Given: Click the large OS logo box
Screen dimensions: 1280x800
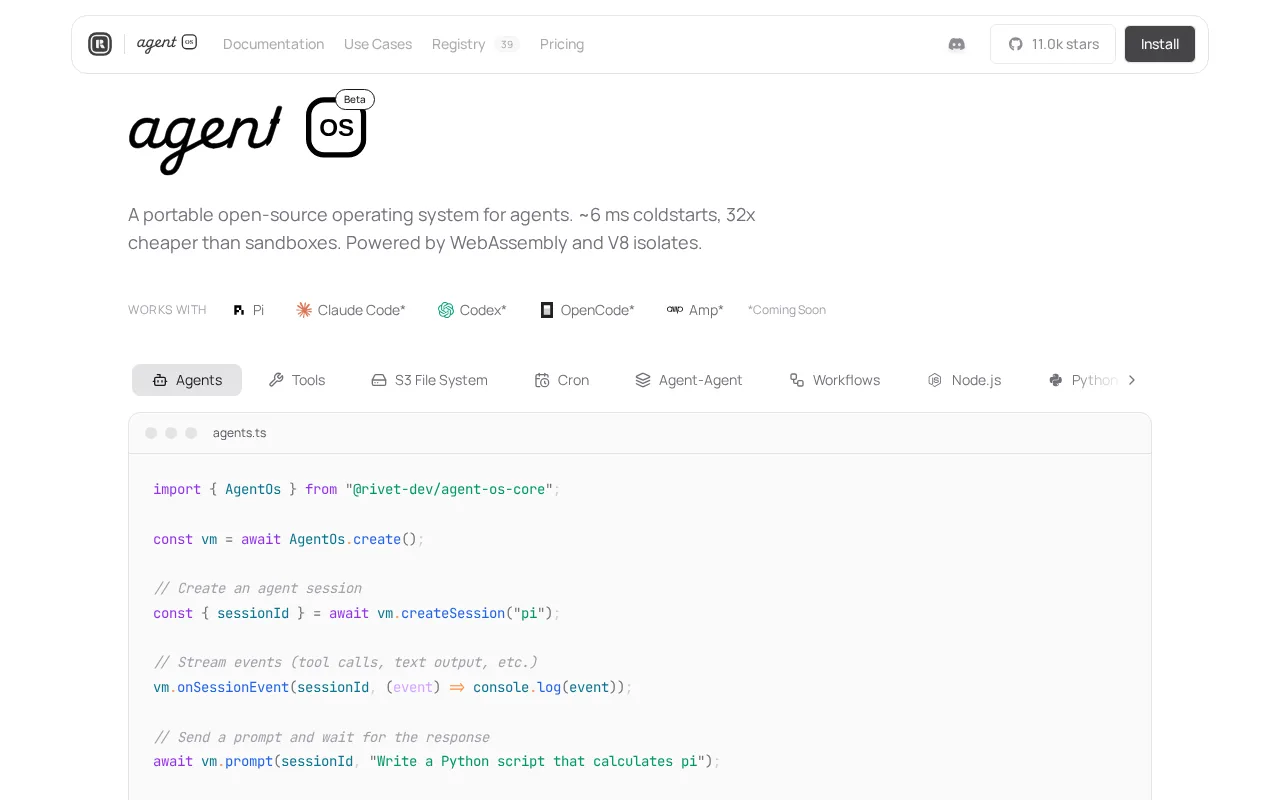Looking at the screenshot, I should click(x=336, y=127).
